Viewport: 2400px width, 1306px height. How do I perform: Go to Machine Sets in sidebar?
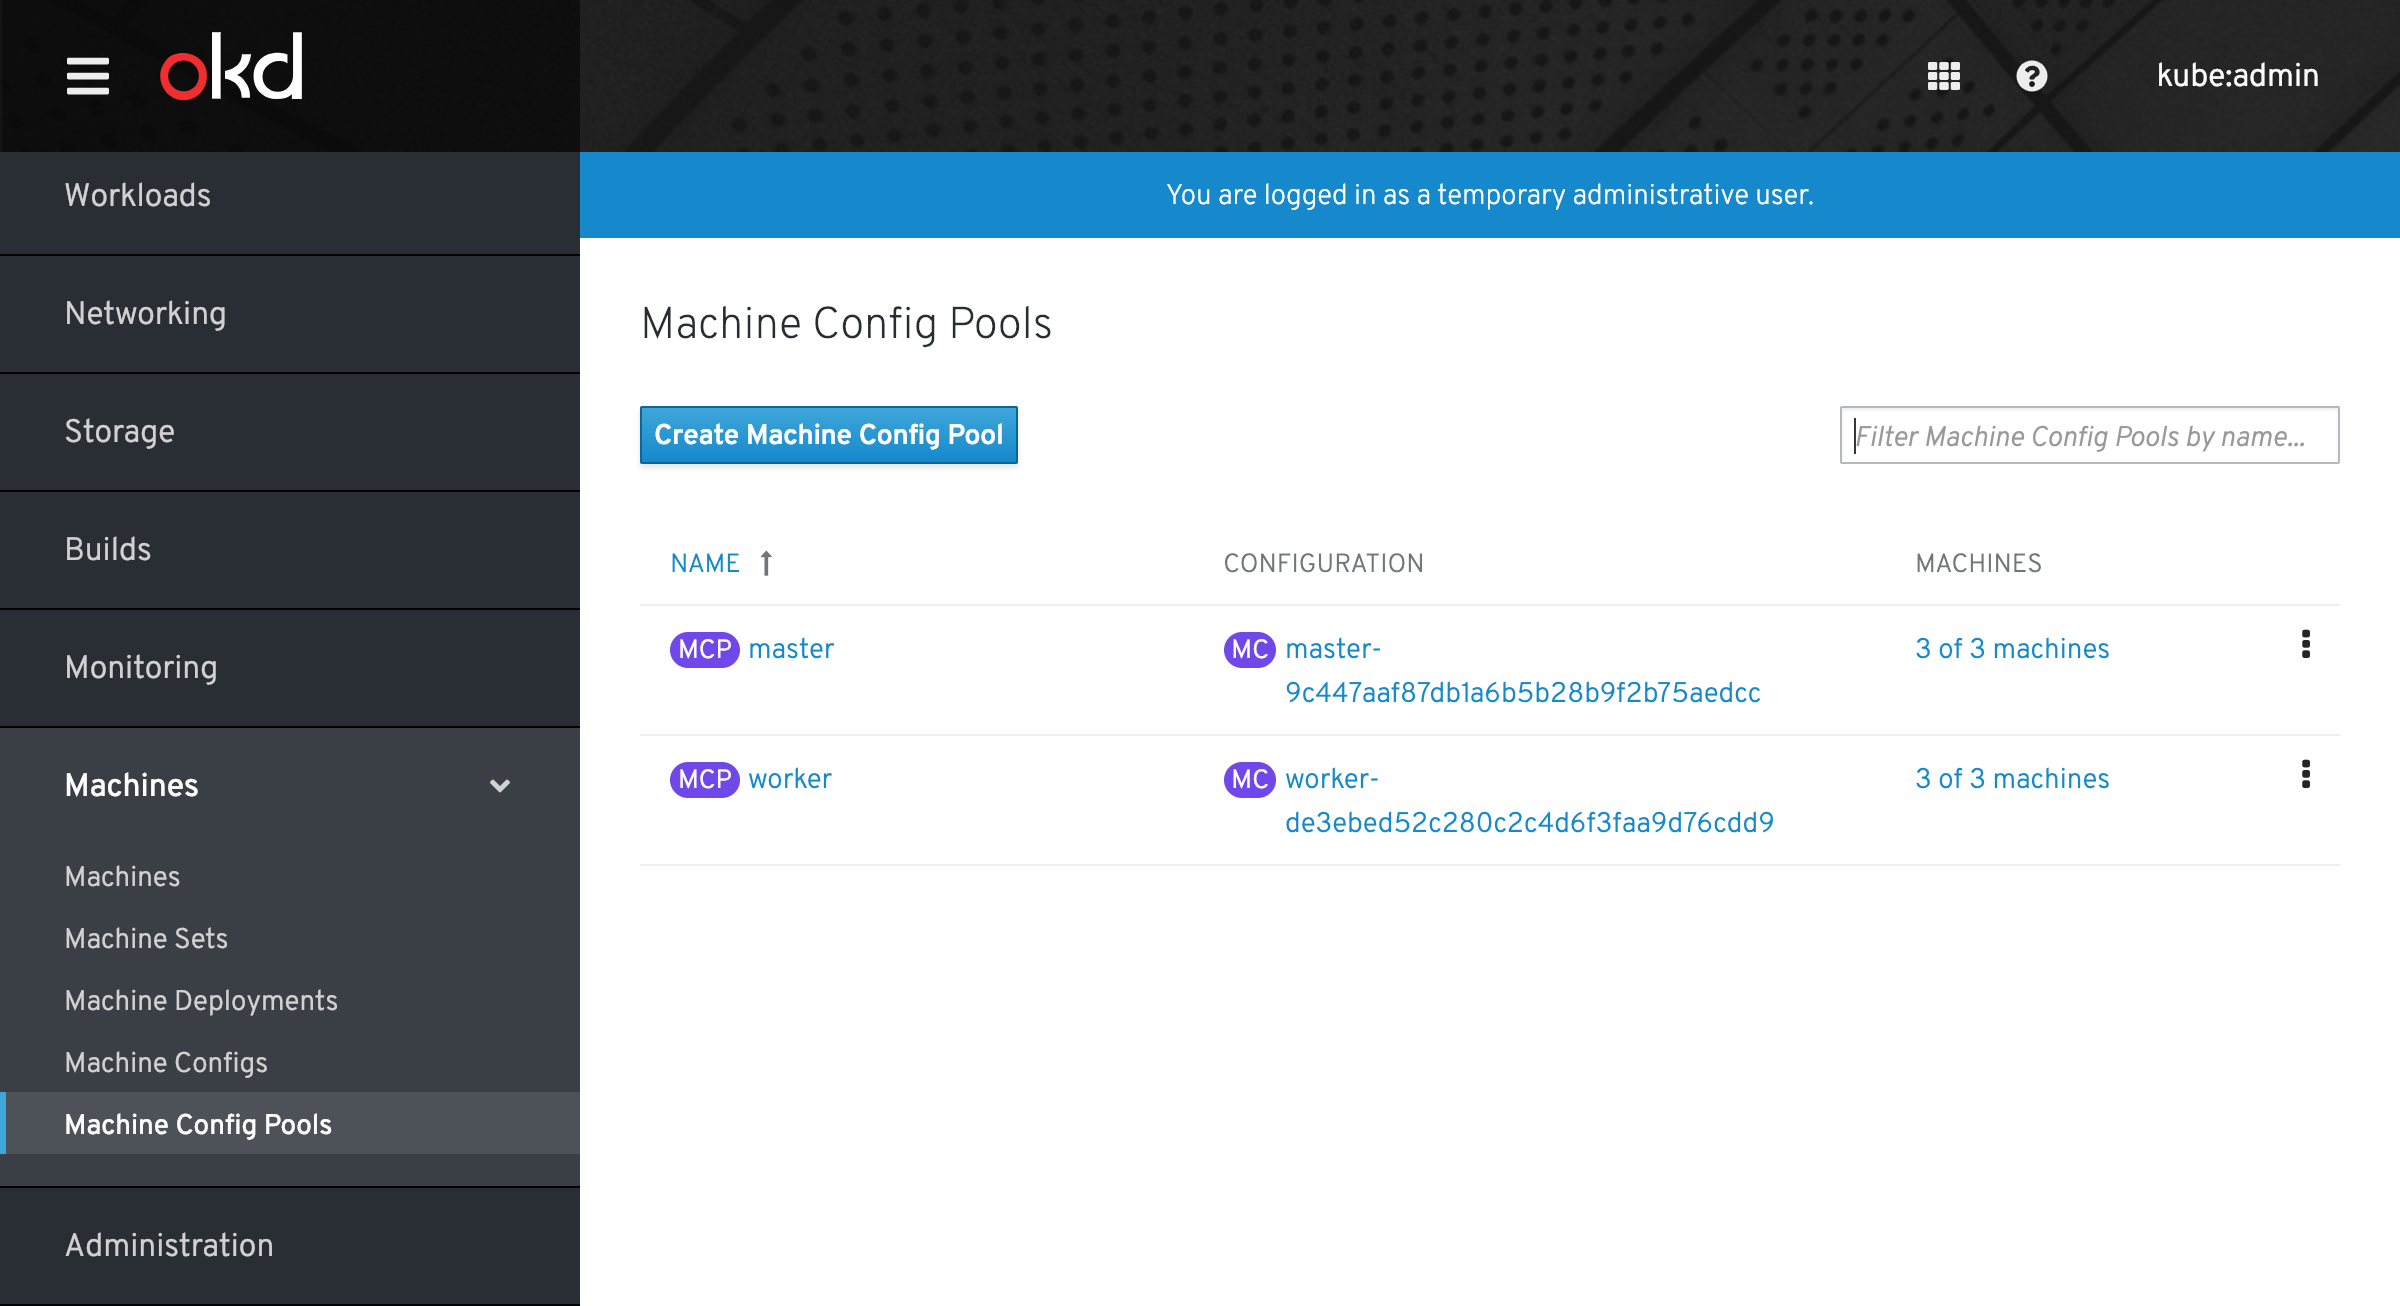coord(146,938)
